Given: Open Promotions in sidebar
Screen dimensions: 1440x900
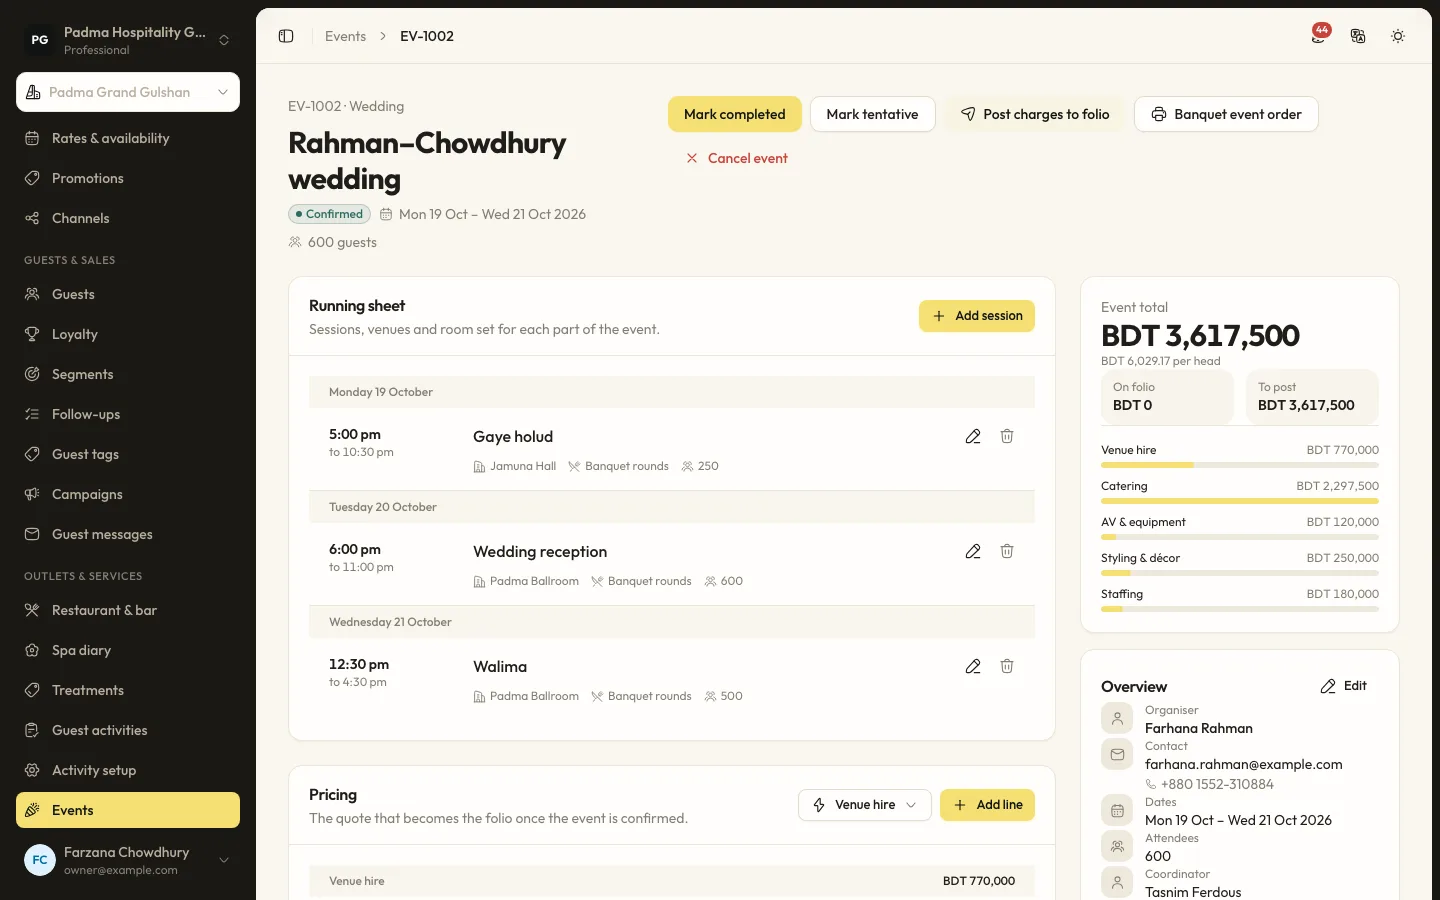Looking at the screenshot, I should [x=128, y=178].
